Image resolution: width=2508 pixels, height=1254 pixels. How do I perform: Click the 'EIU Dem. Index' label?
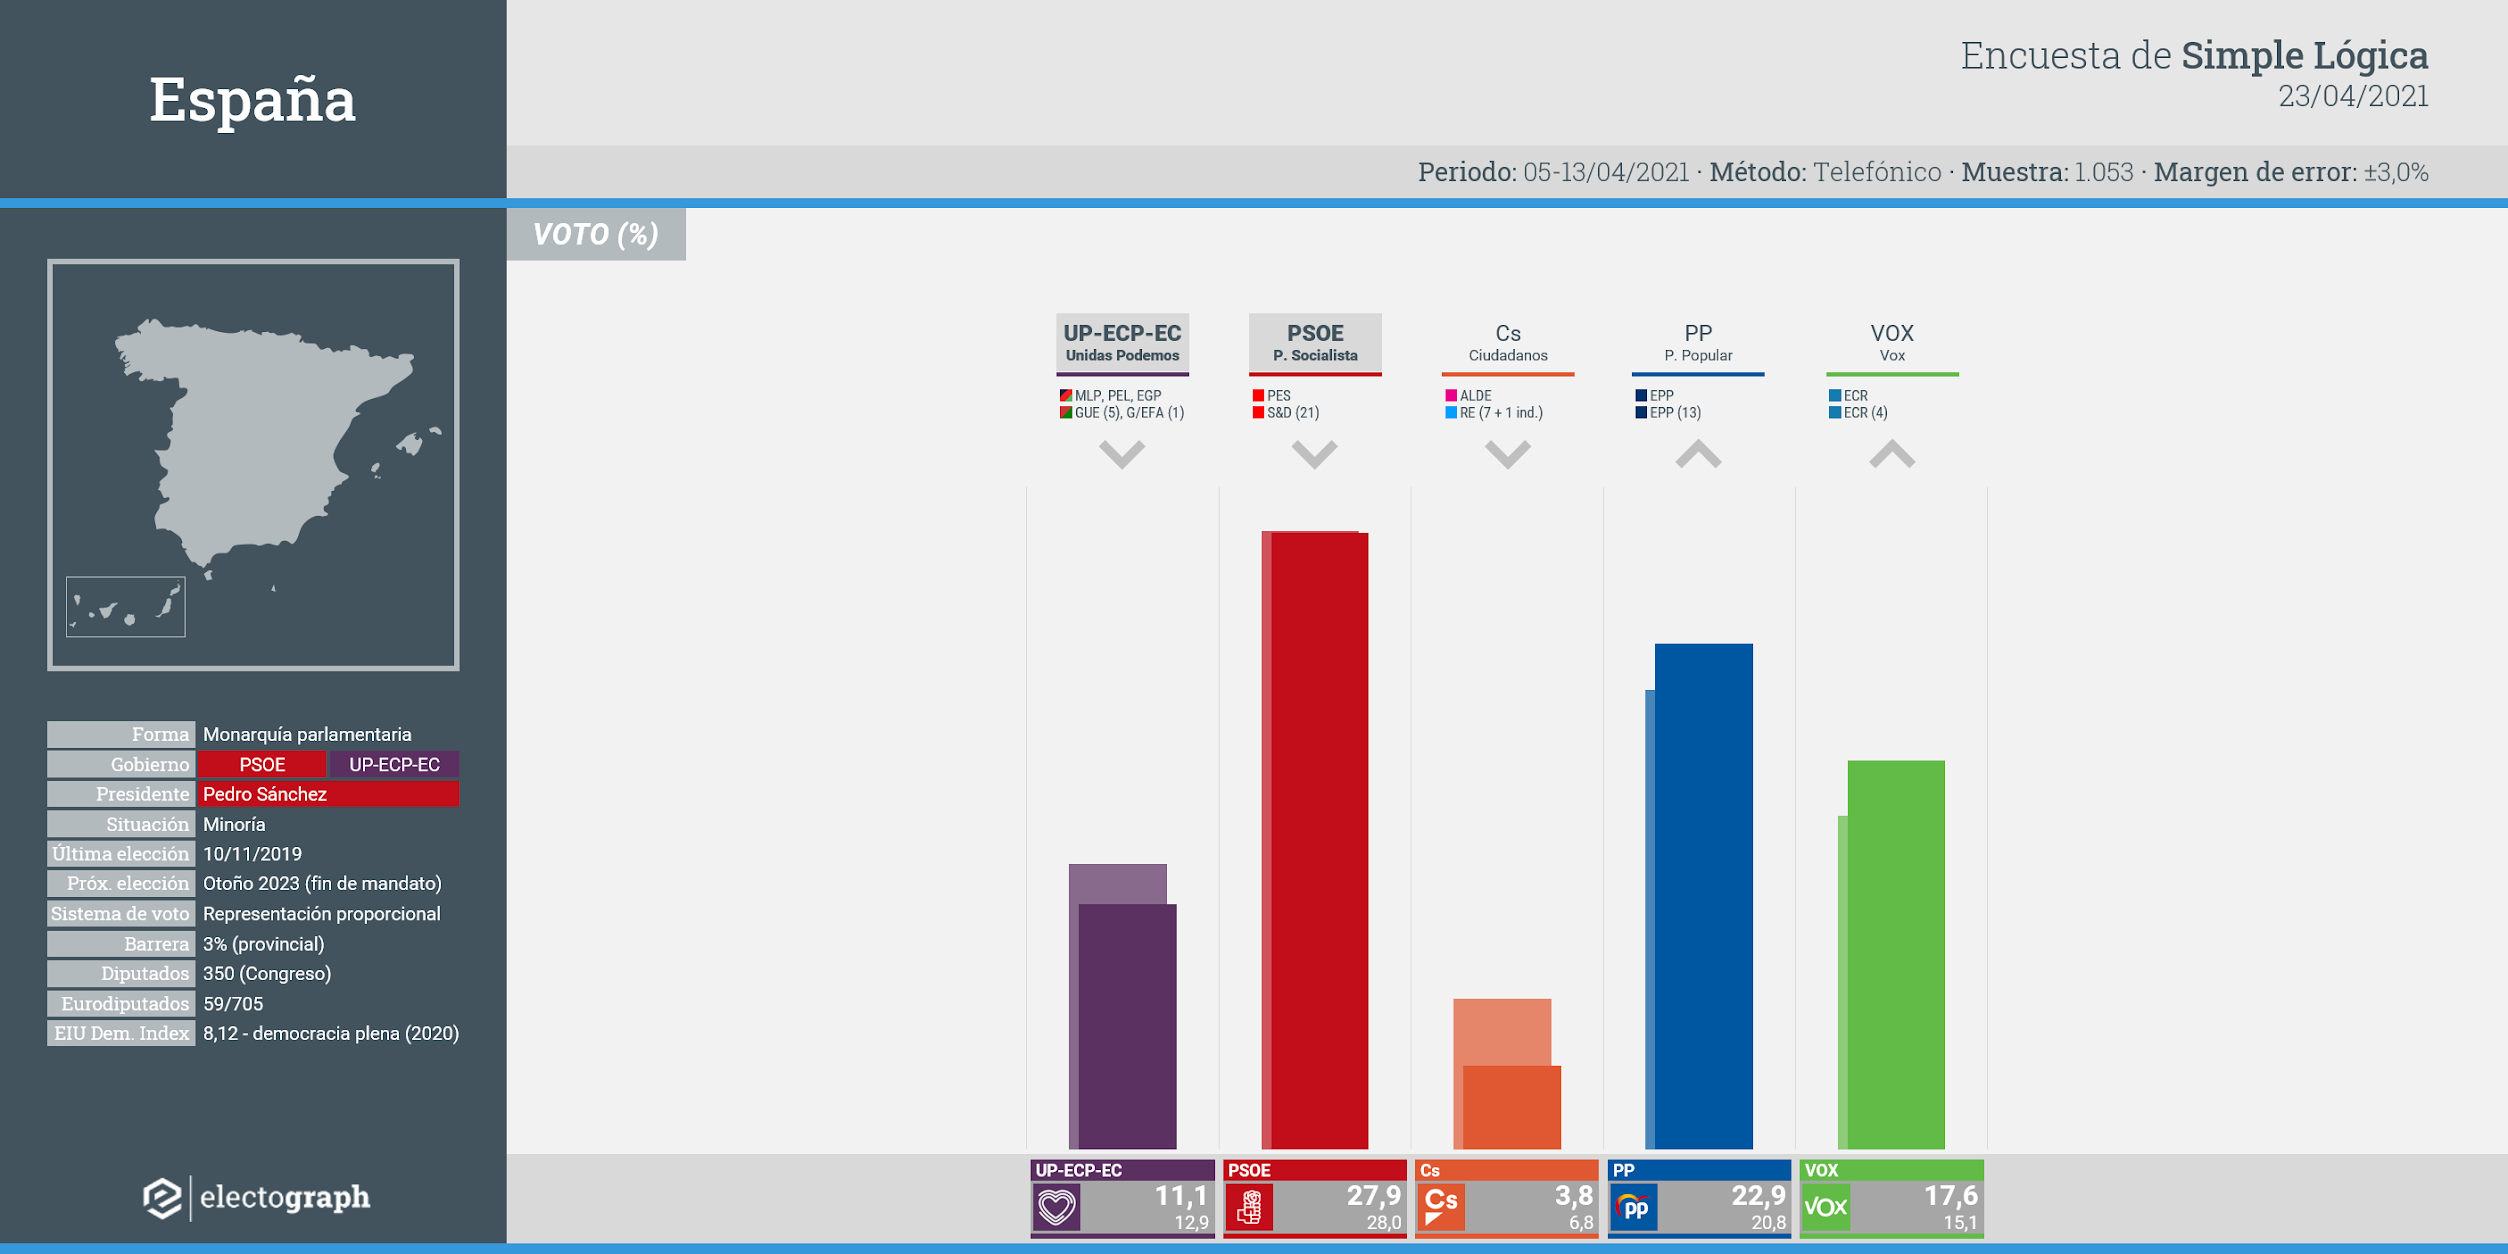pyautogui.click(x=120, y=1033)
